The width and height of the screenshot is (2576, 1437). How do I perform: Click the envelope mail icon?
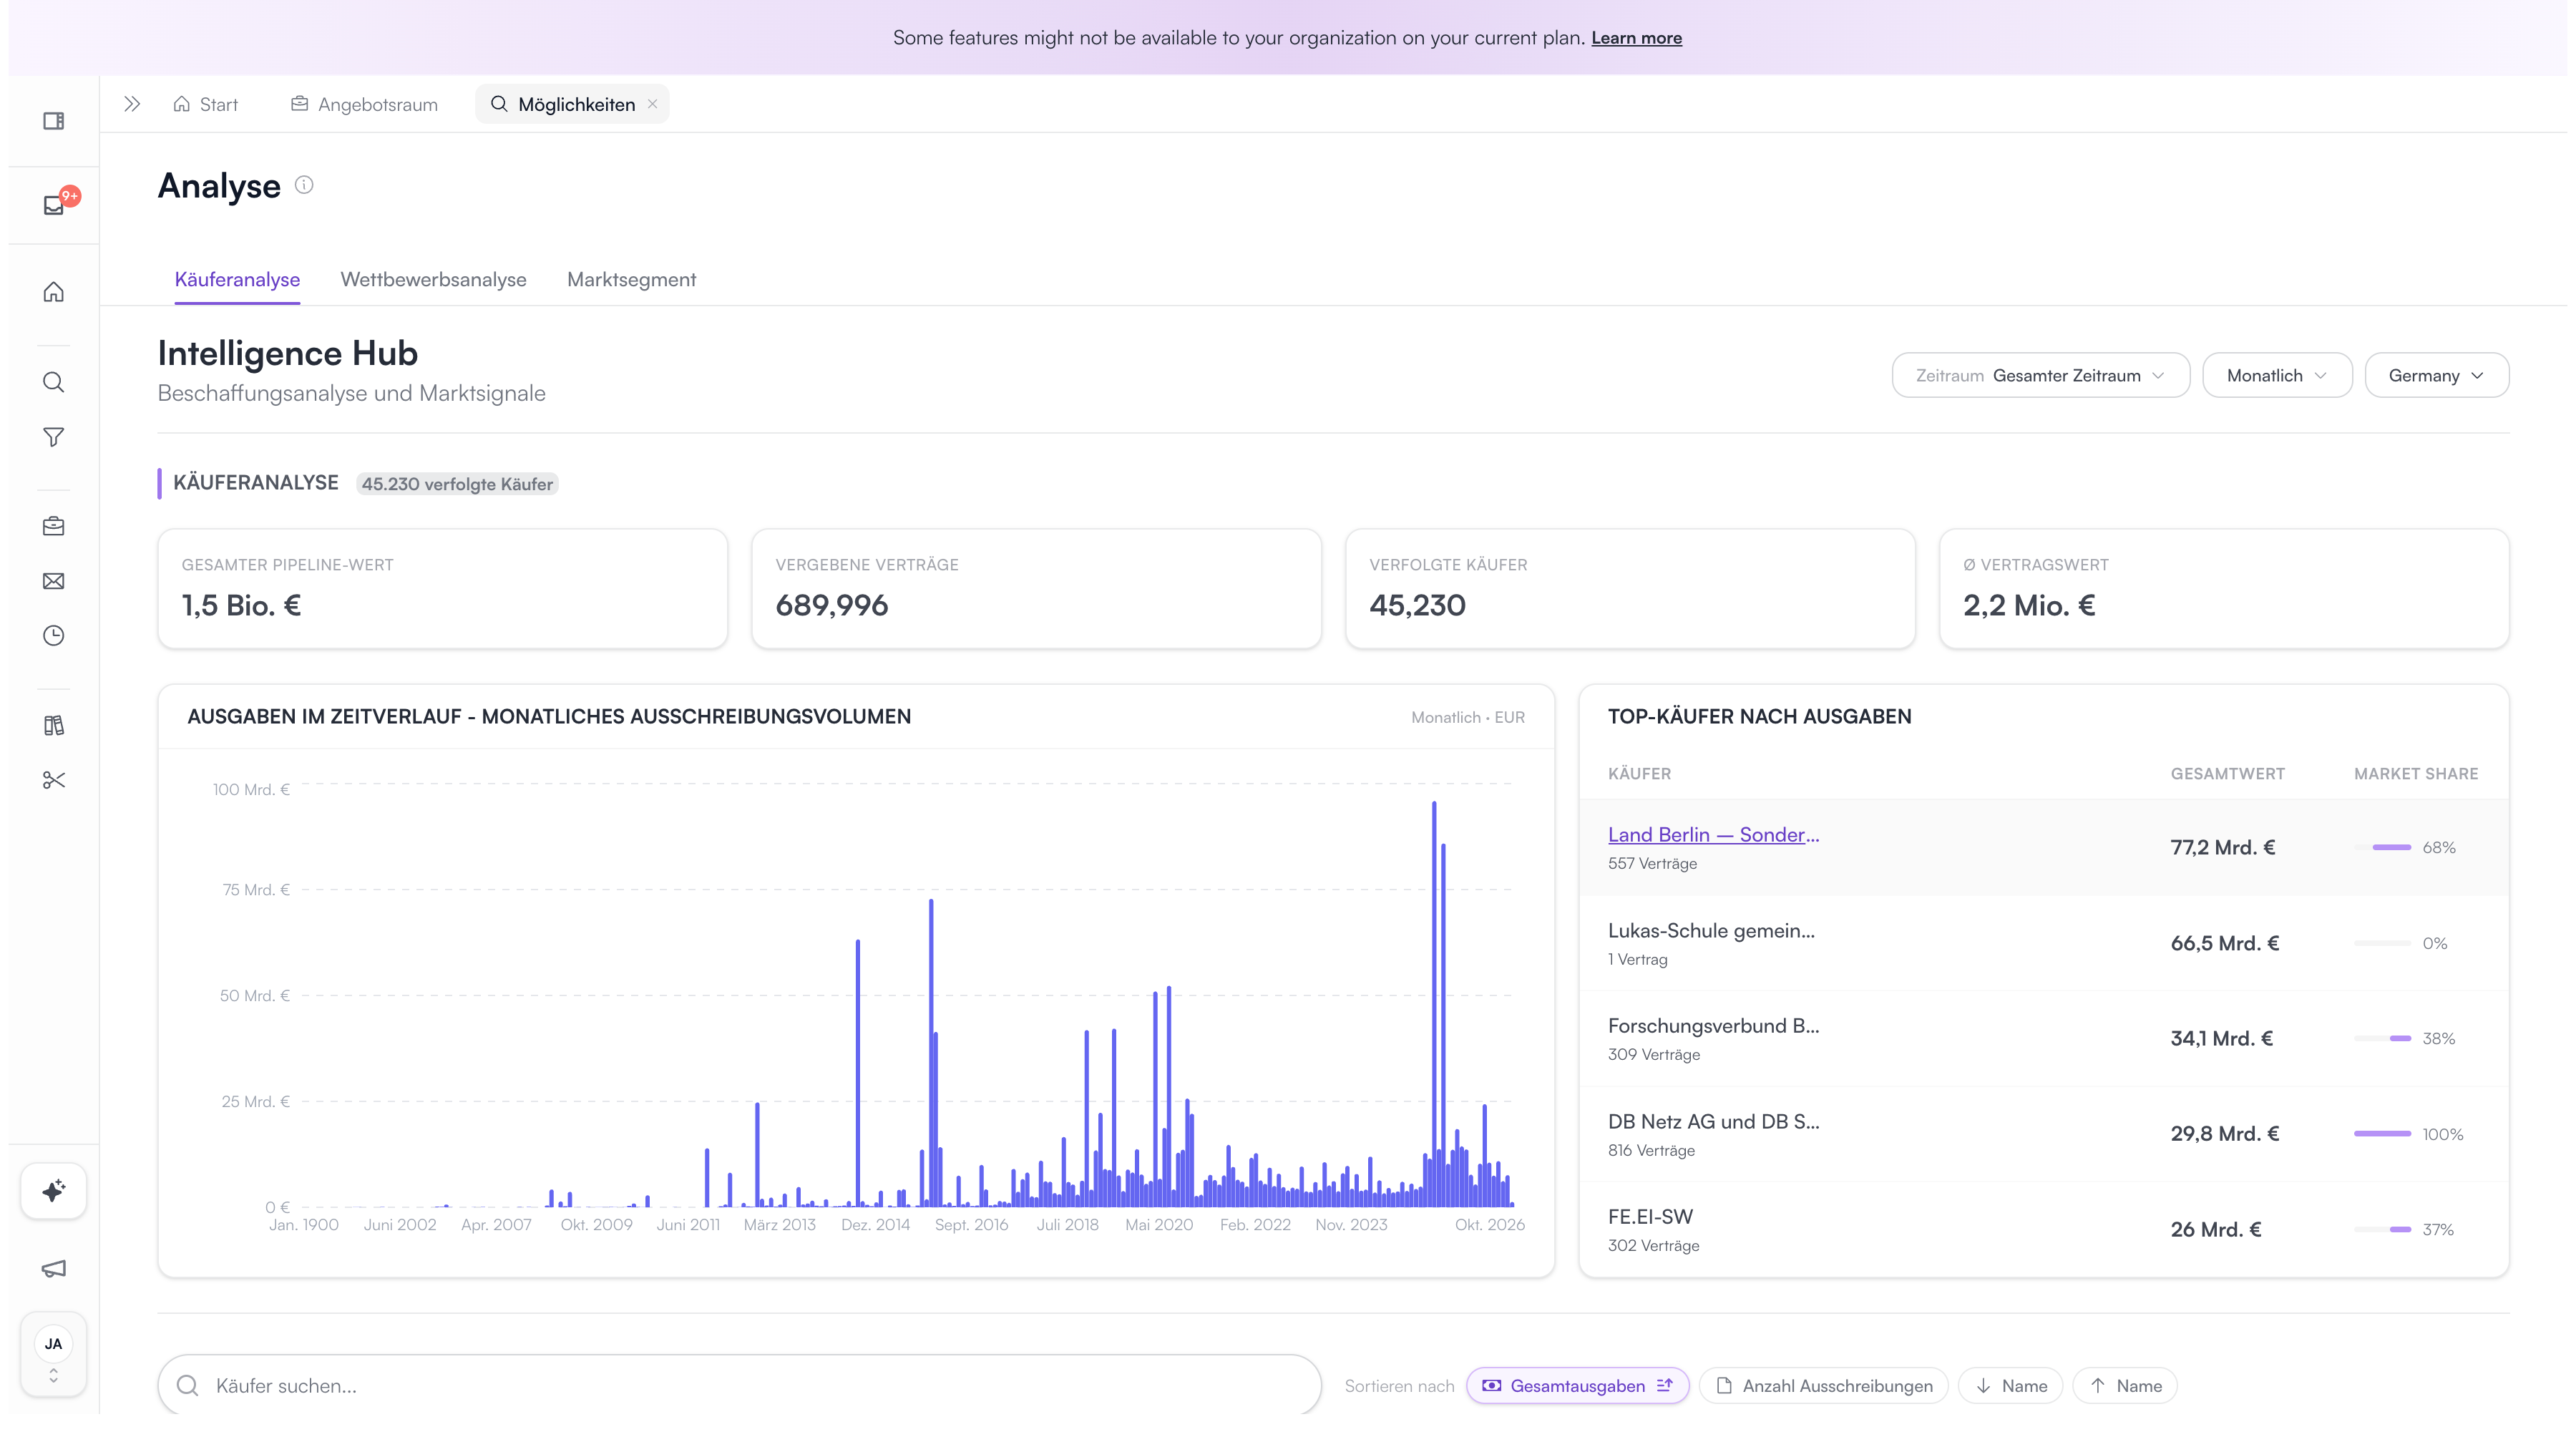[x=54, y=581]
